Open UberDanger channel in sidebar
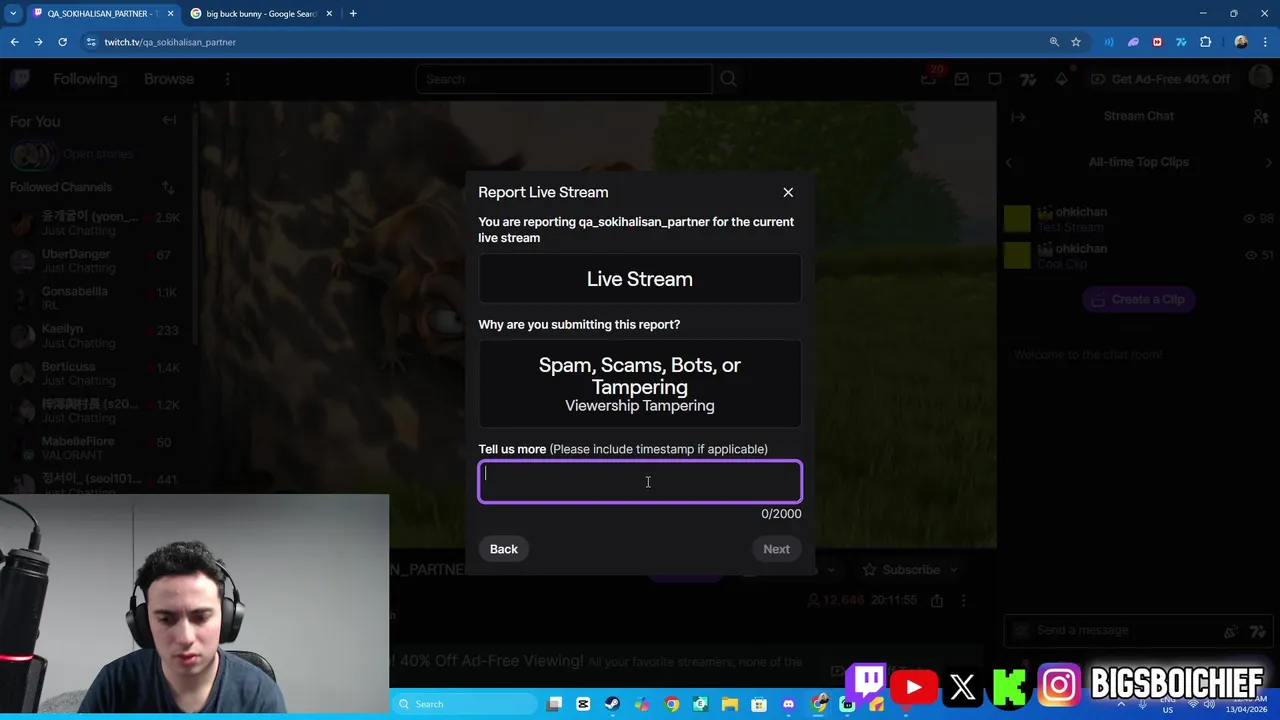This screenshot has height=720, width=1280. 95,261
